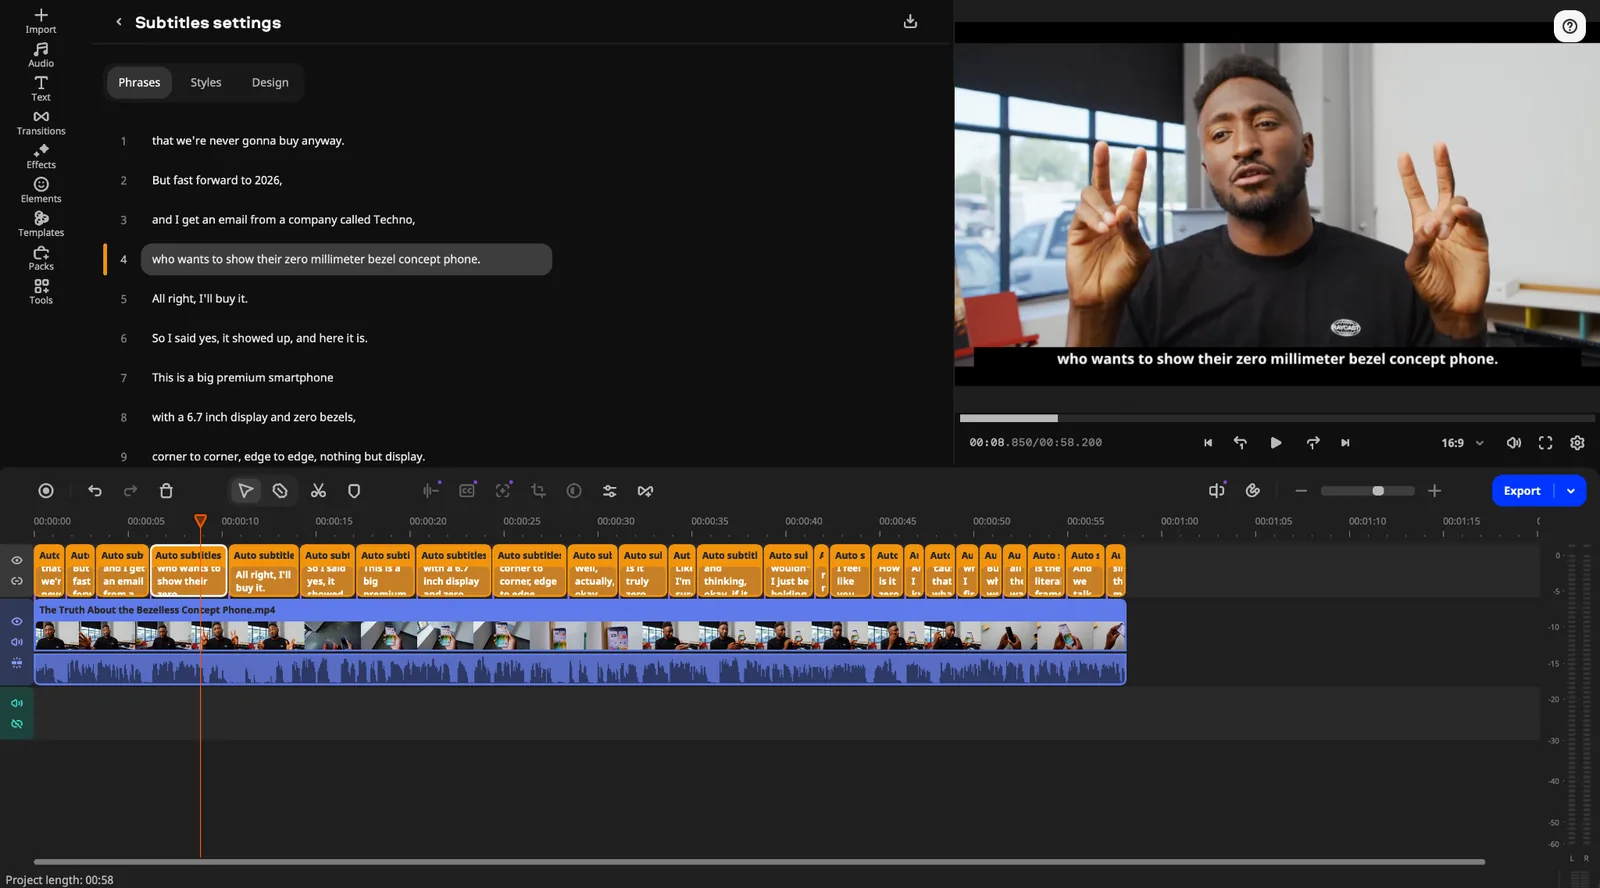Play the video preview

coord(1276,443)
